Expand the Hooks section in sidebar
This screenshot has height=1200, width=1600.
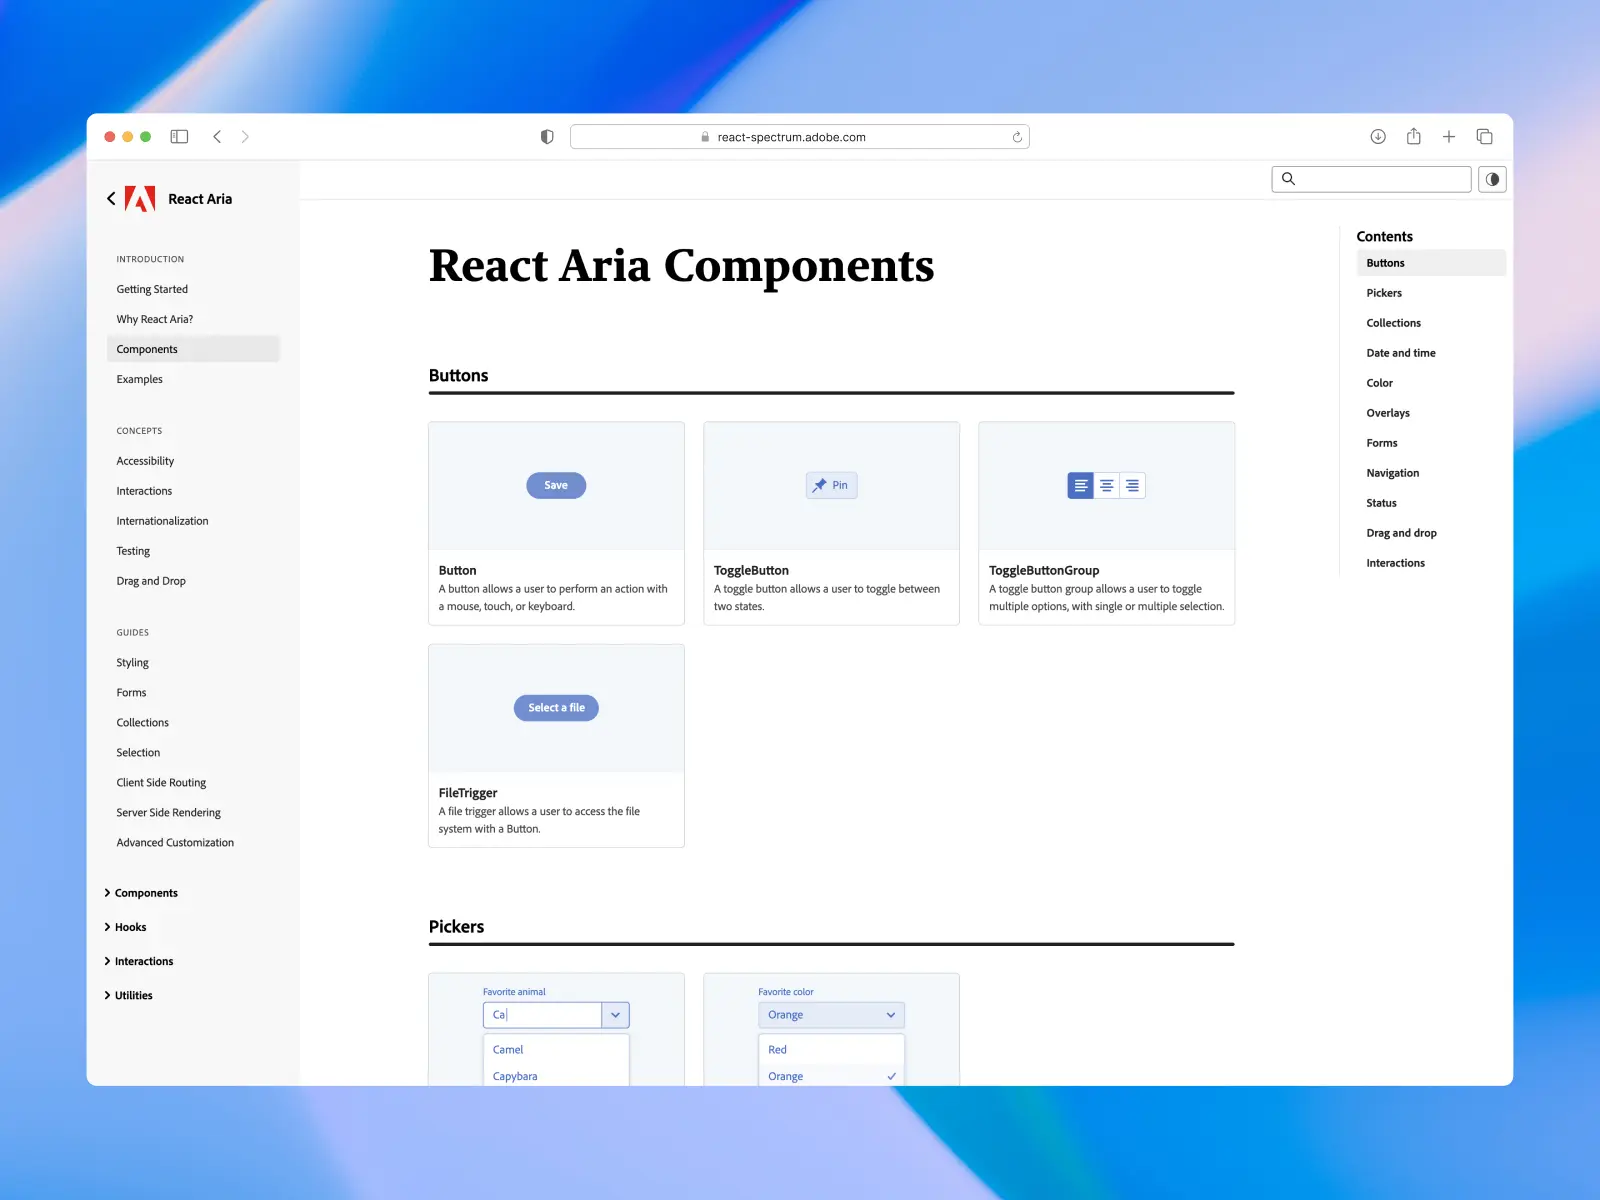pos(125,927)
